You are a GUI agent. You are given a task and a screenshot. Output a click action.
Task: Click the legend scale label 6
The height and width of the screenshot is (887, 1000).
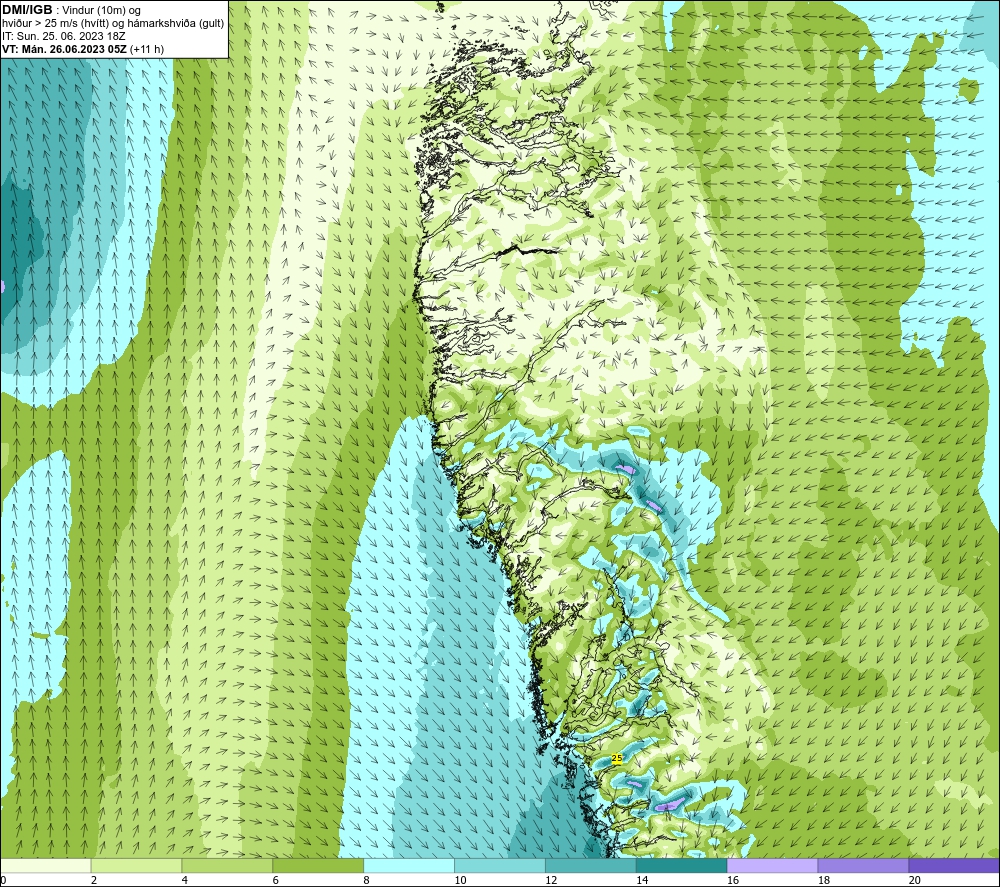pos(276,881)
